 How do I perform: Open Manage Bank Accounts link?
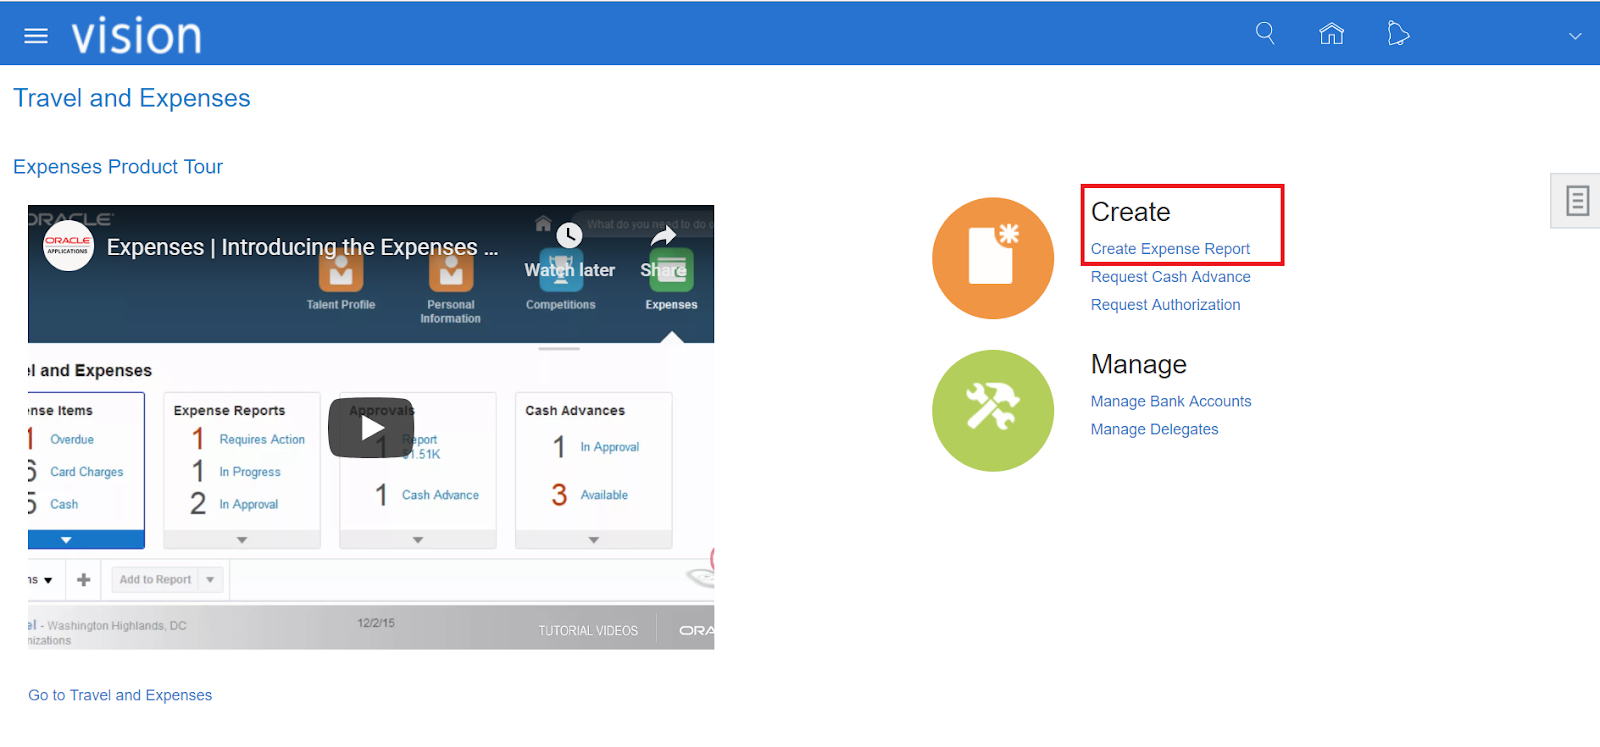point(1171,401)
